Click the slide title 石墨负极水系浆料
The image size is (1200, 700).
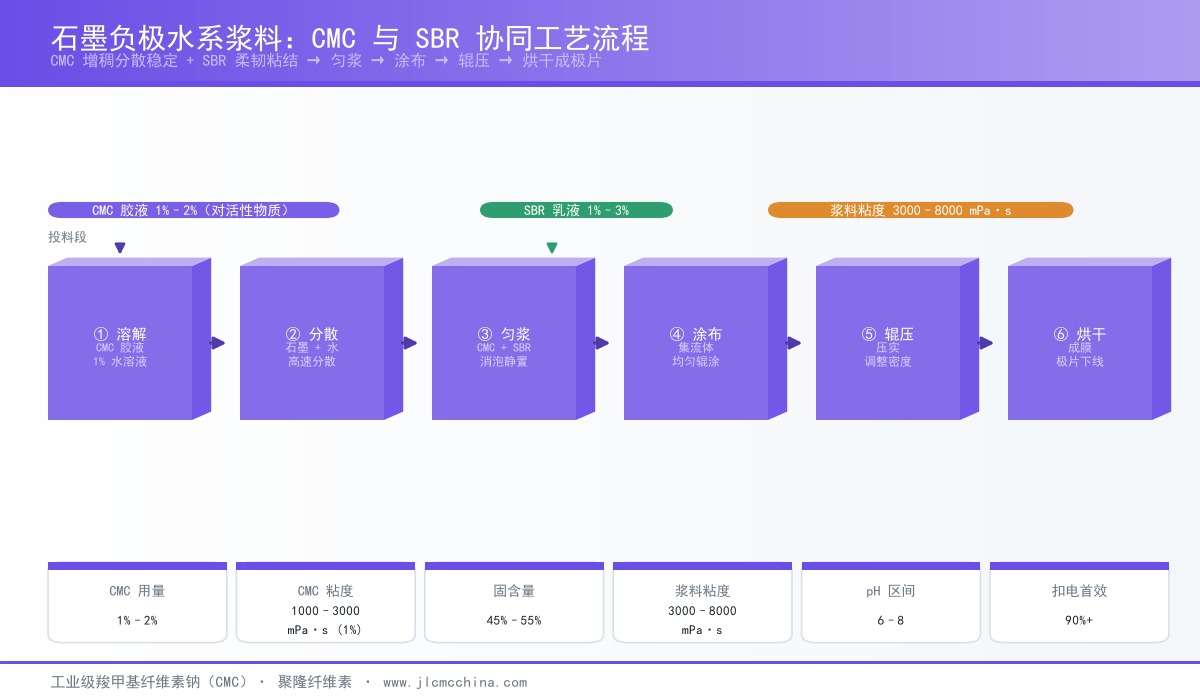[350, 38]
